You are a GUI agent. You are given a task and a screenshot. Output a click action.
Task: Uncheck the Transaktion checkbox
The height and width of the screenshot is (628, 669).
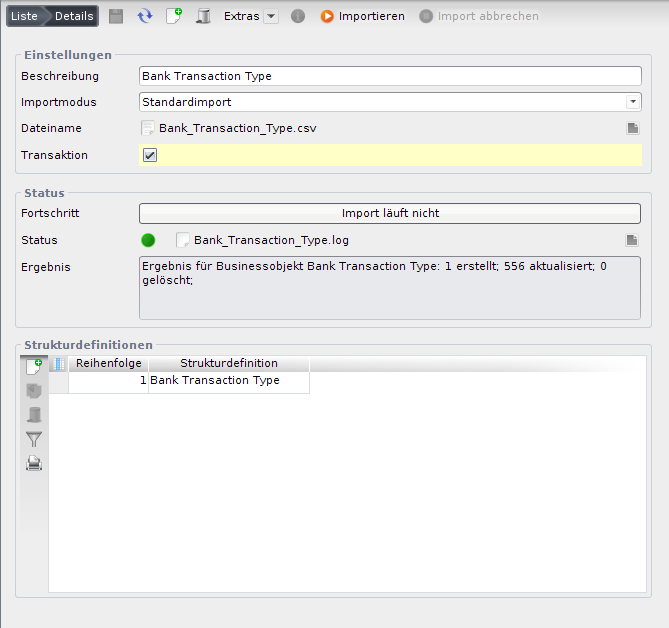150,155
